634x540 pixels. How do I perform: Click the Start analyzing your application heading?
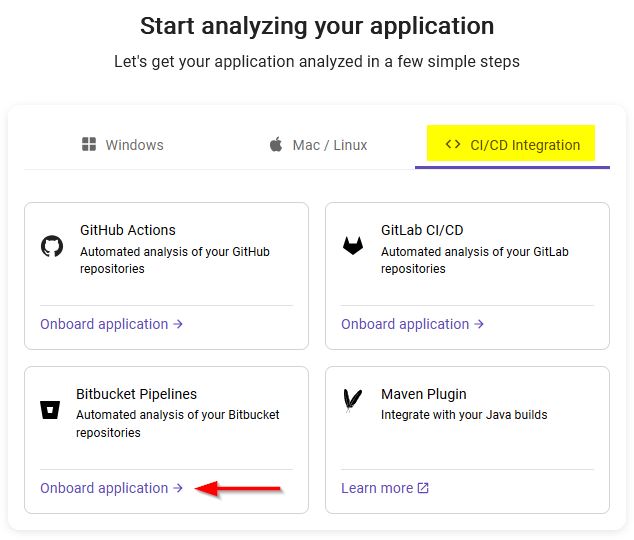pyautogui.click(x=317, y=26)
